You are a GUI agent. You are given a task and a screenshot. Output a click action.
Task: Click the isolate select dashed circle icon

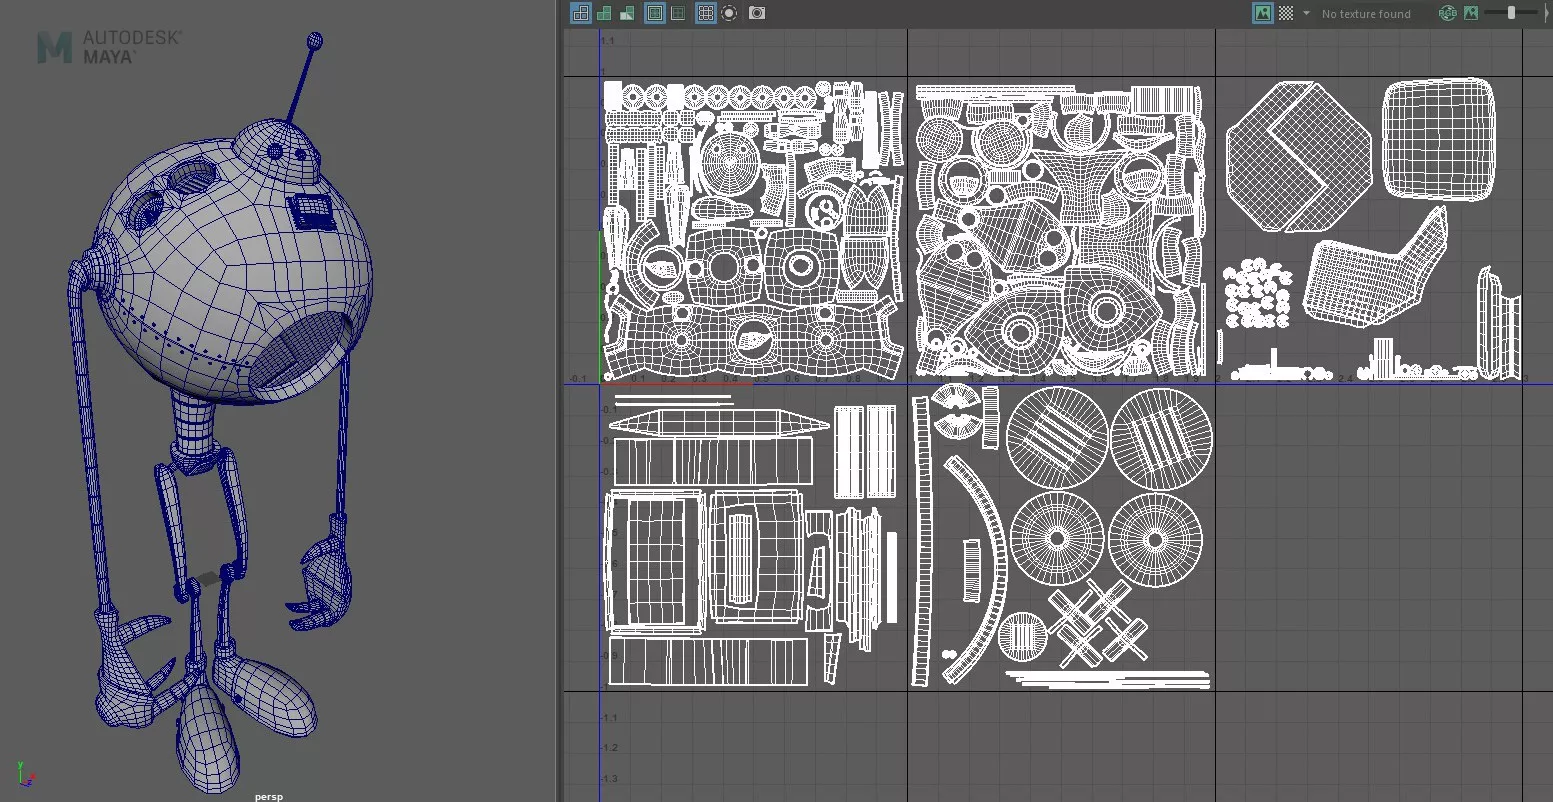point(729,13)
